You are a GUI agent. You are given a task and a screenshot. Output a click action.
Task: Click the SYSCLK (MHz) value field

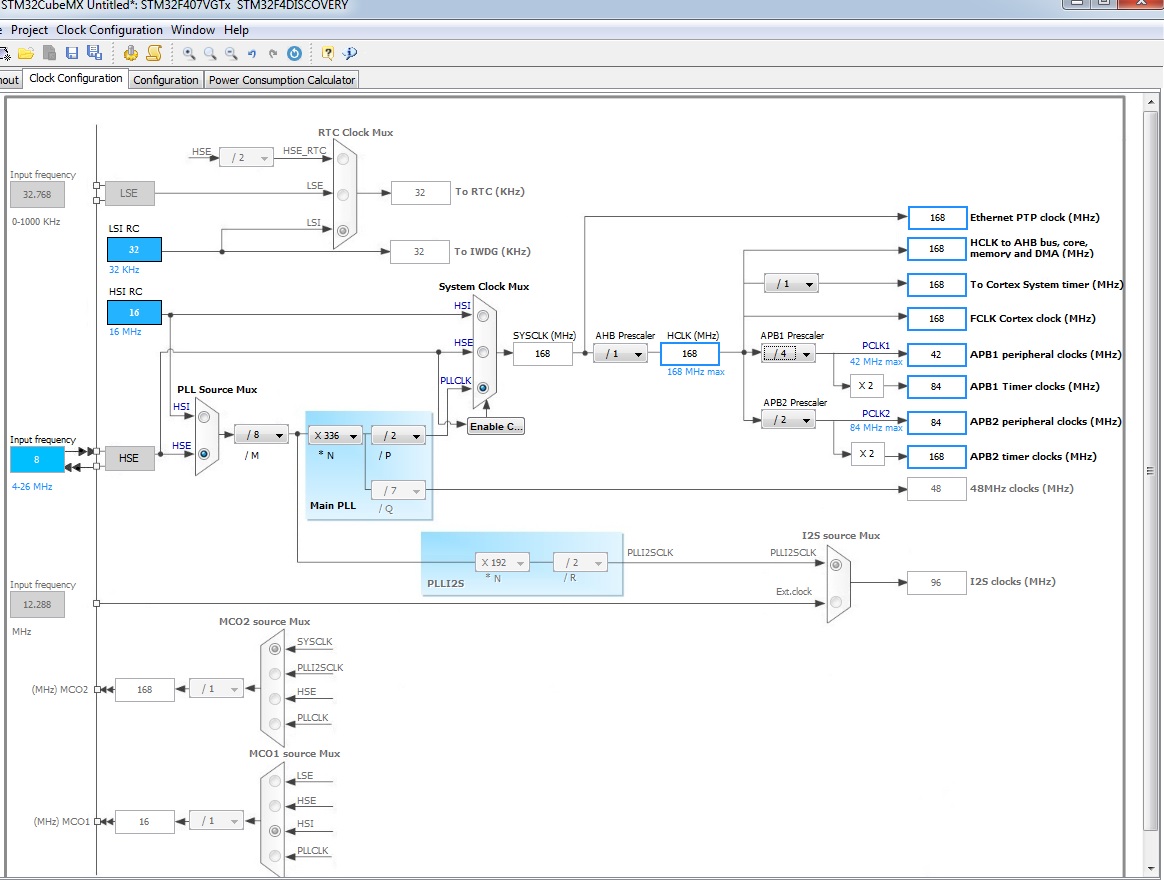coord(543,354)
